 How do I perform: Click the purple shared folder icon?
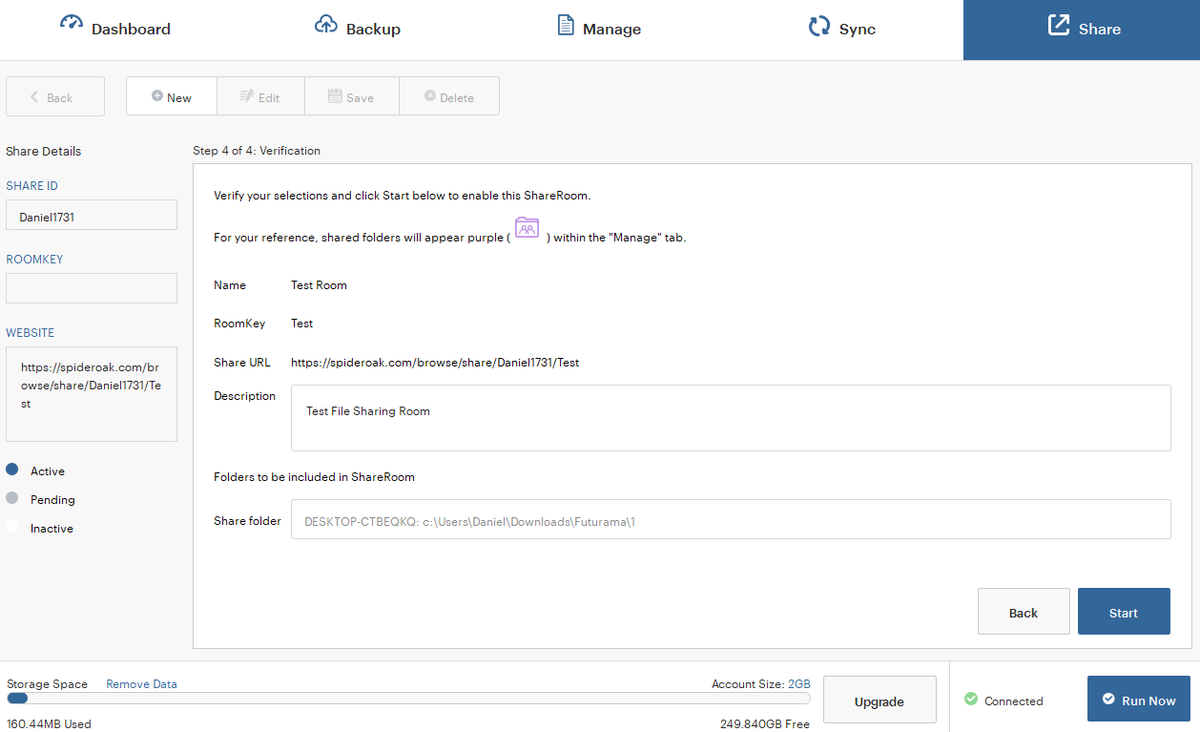(527, 229)
